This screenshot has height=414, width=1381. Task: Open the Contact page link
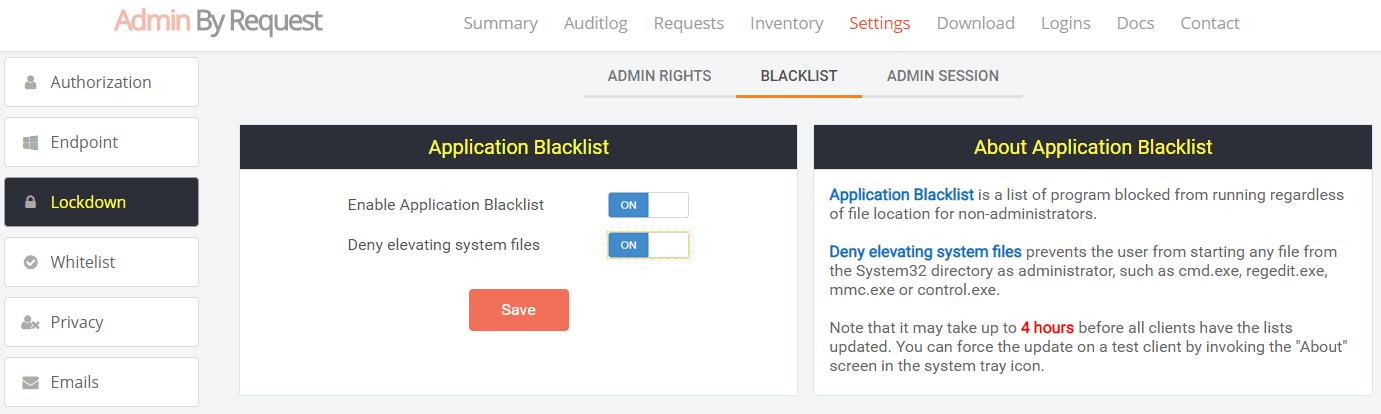1209,23
